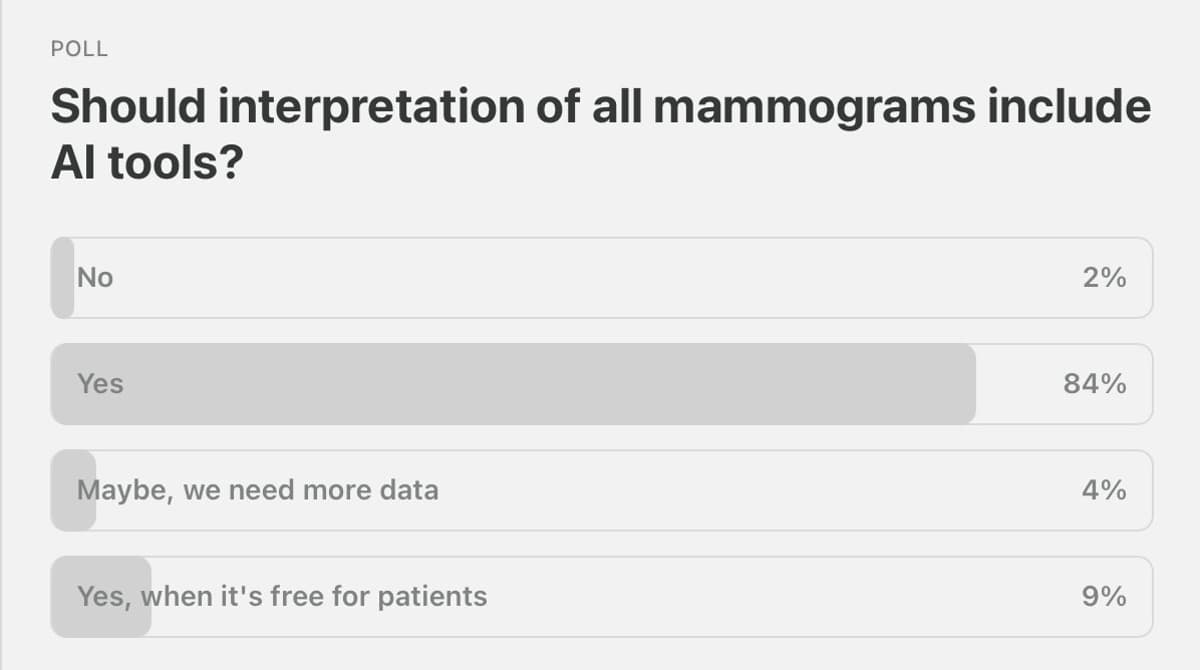
Task: Click the "Maybe, we need more data" row
Action: pos(600,489)
